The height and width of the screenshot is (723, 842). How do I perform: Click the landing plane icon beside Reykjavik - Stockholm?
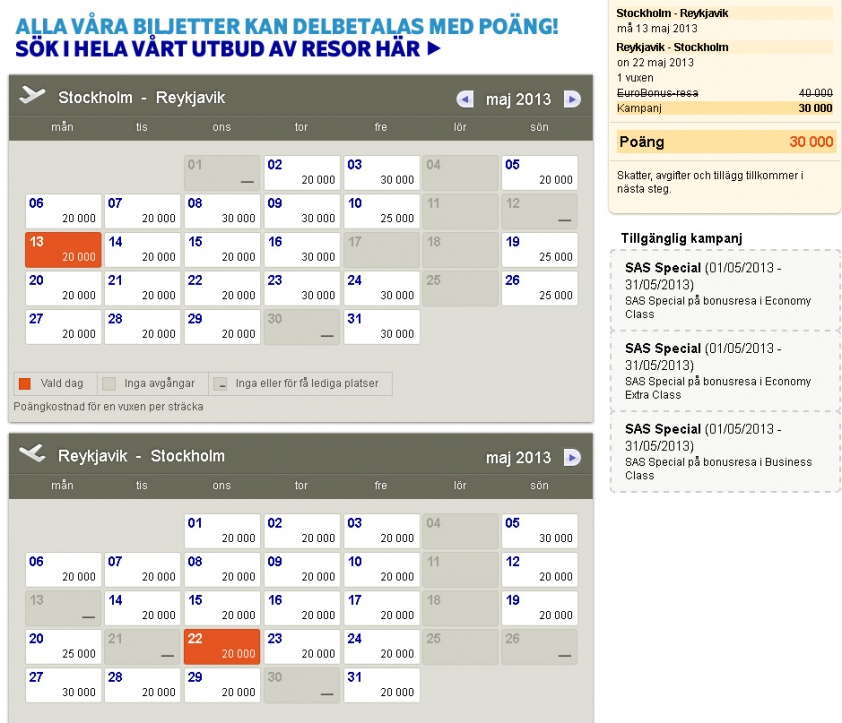(32, 453)
